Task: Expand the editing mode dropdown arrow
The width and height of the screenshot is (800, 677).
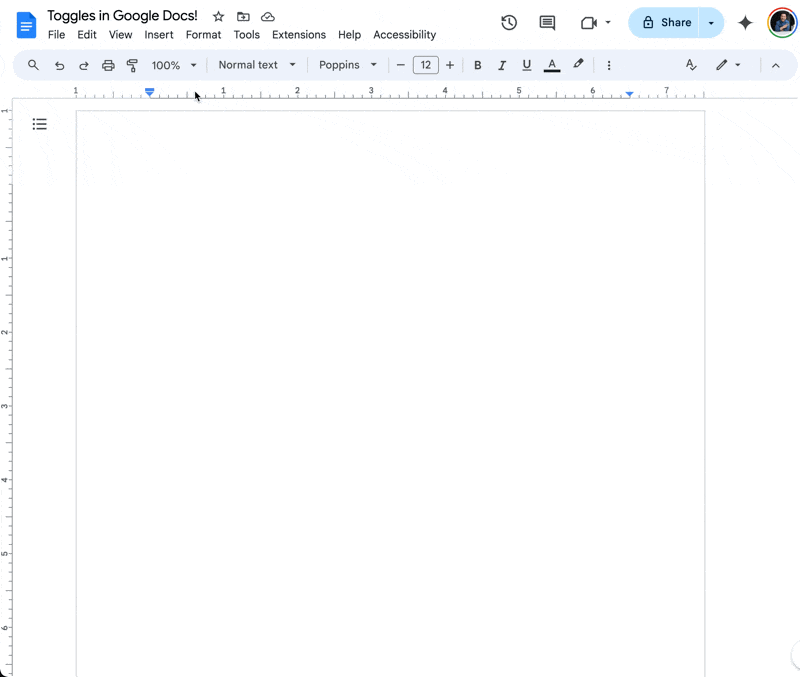Action: (738, 65)
